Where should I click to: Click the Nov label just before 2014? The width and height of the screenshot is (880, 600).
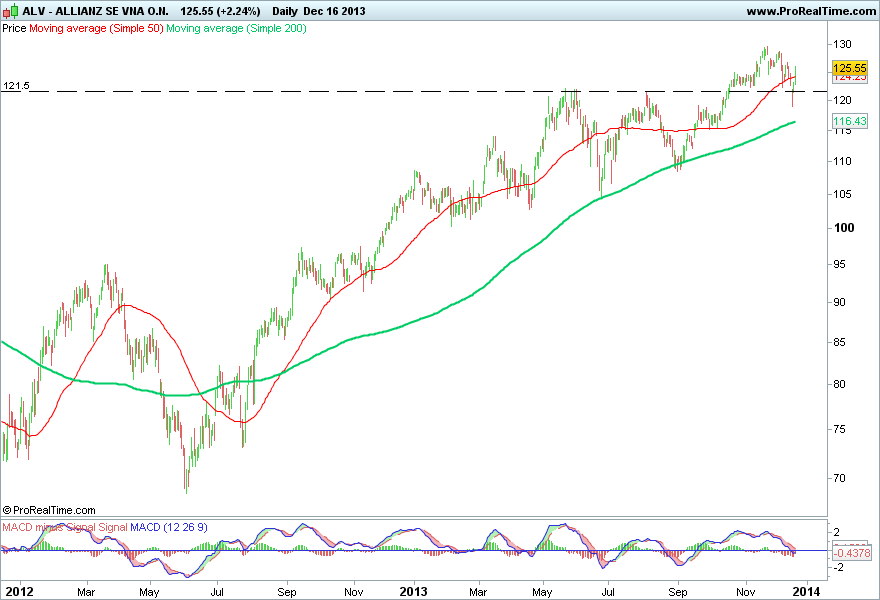click(745, 592)
